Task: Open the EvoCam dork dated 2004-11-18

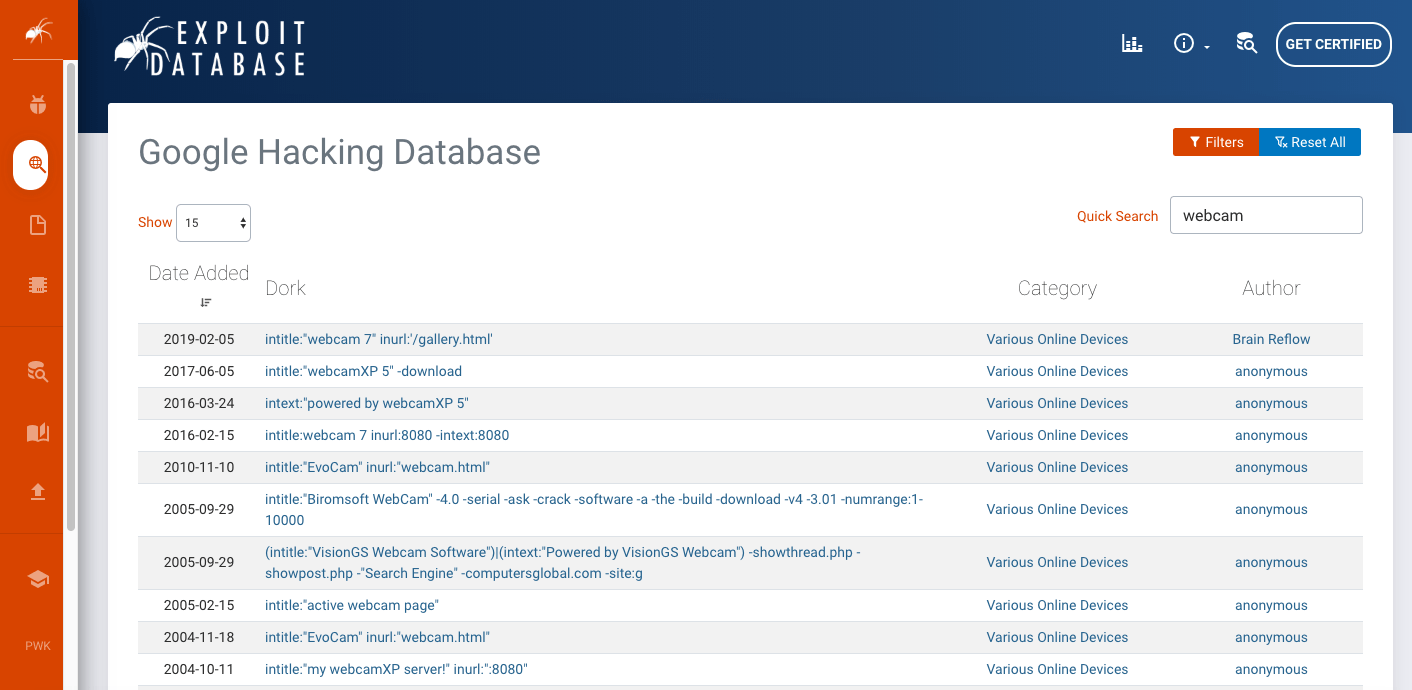Action: click(x=377, y=637)
